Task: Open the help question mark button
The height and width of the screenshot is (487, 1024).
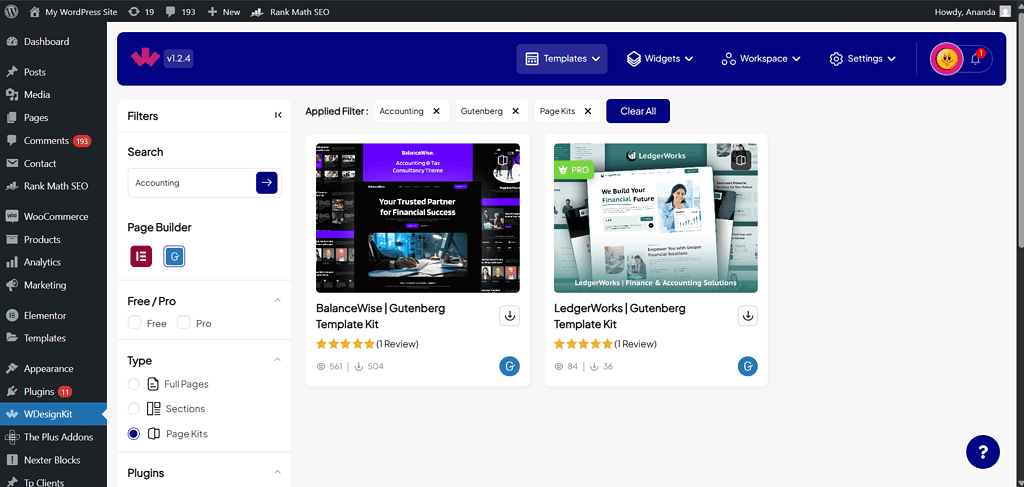Action: [983, 452]
